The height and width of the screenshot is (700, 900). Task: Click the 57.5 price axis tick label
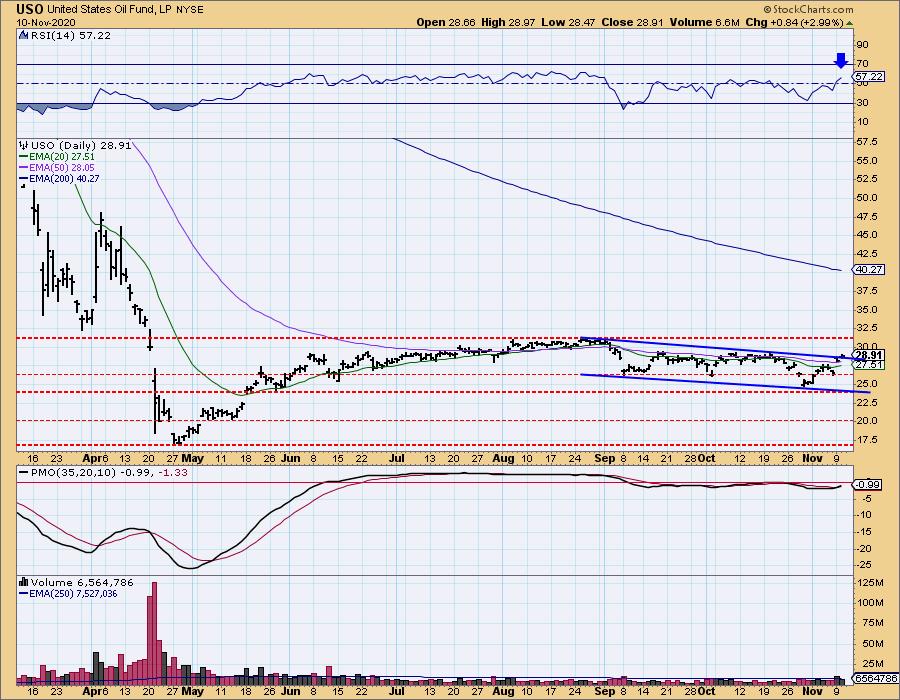pos(867,141)
